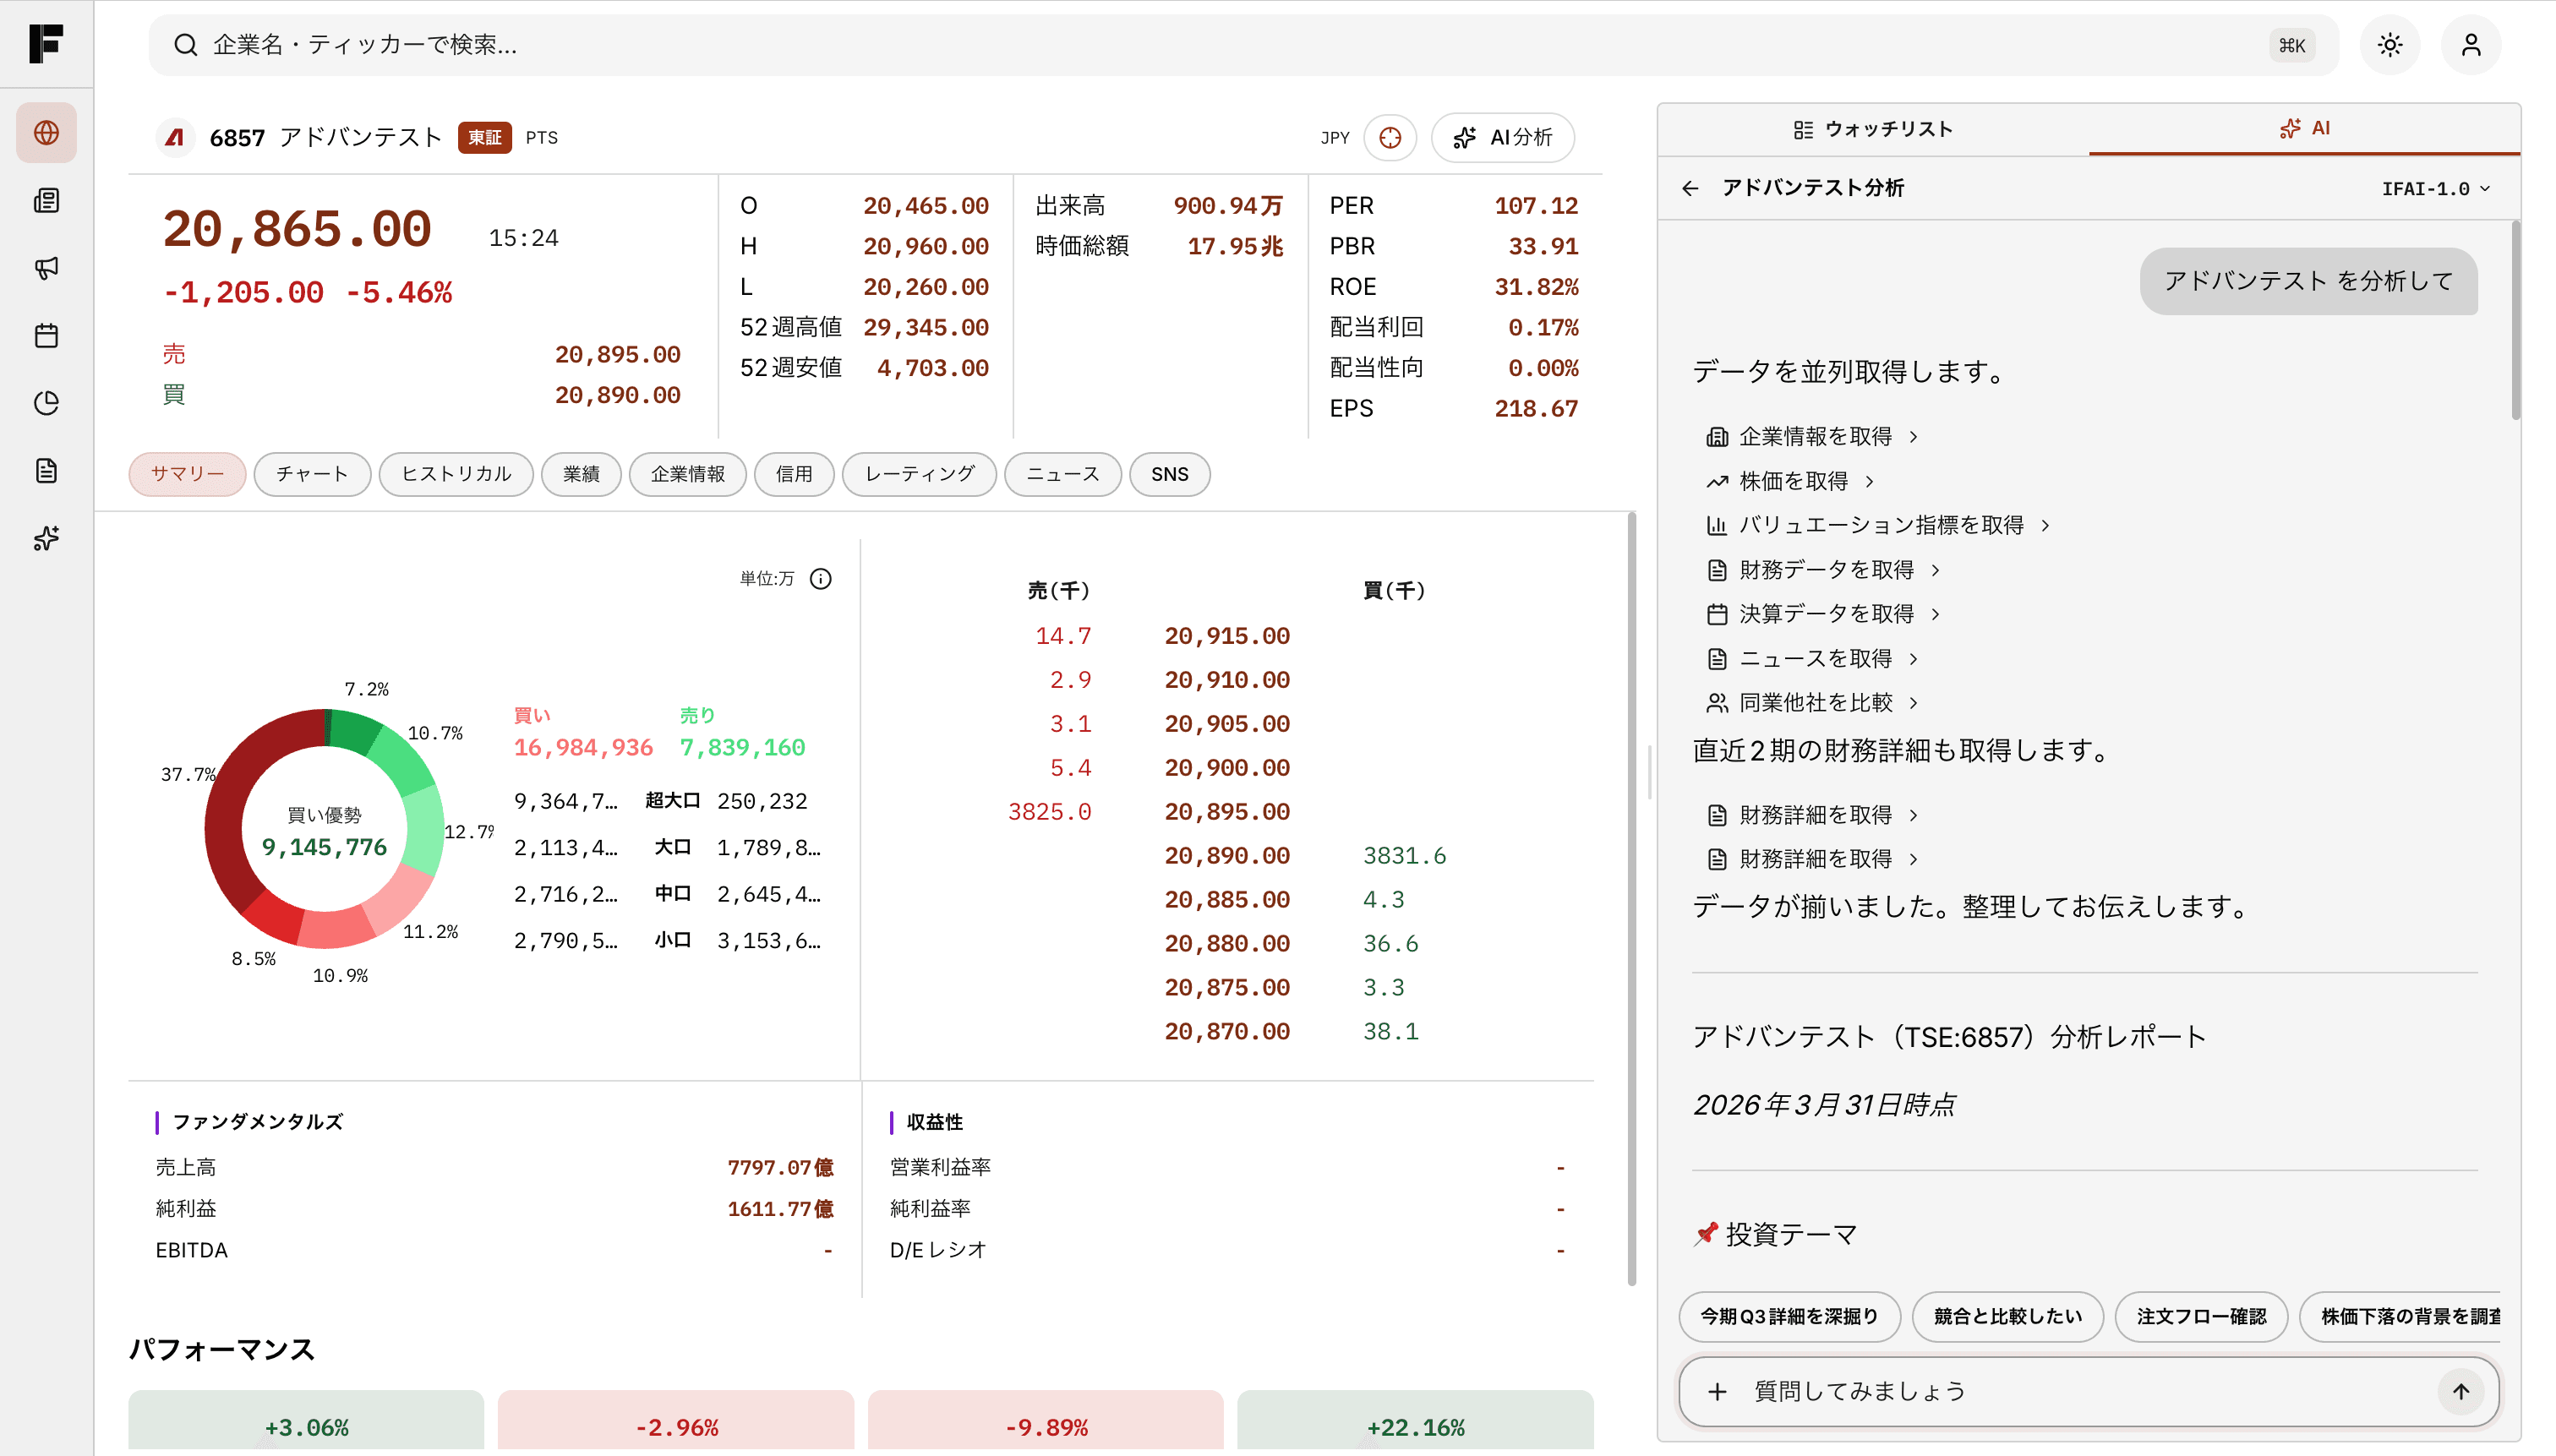This screenshot has height=1456, width=2556.
Task: Select the megaphone announcements icon in sidebar
Action: 46,267
